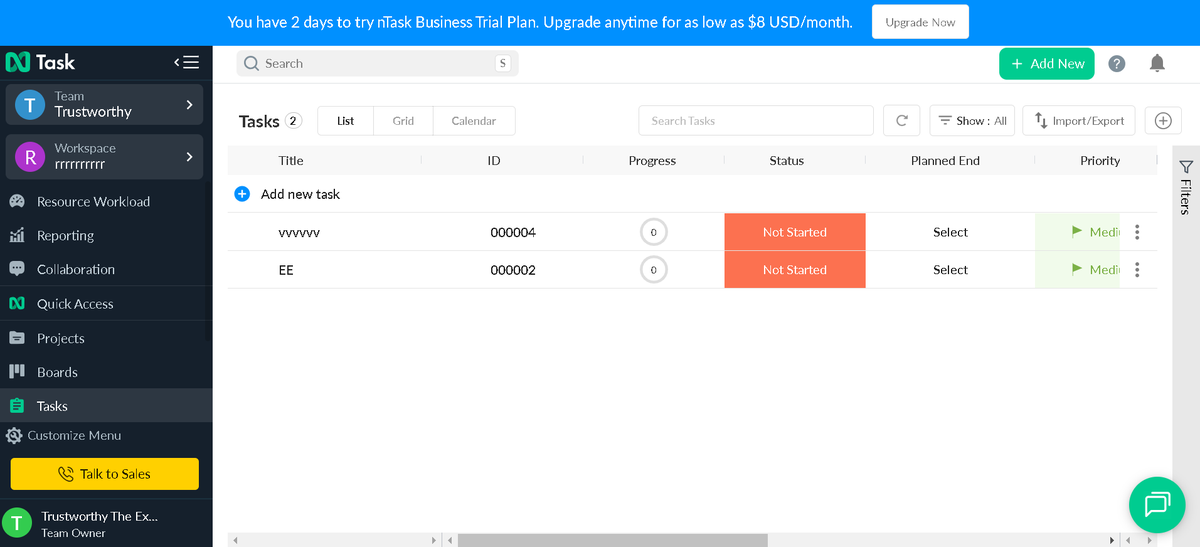Click the nTask logo
This screenshot has height=547, width=1200.
click(x=40, y=62)
